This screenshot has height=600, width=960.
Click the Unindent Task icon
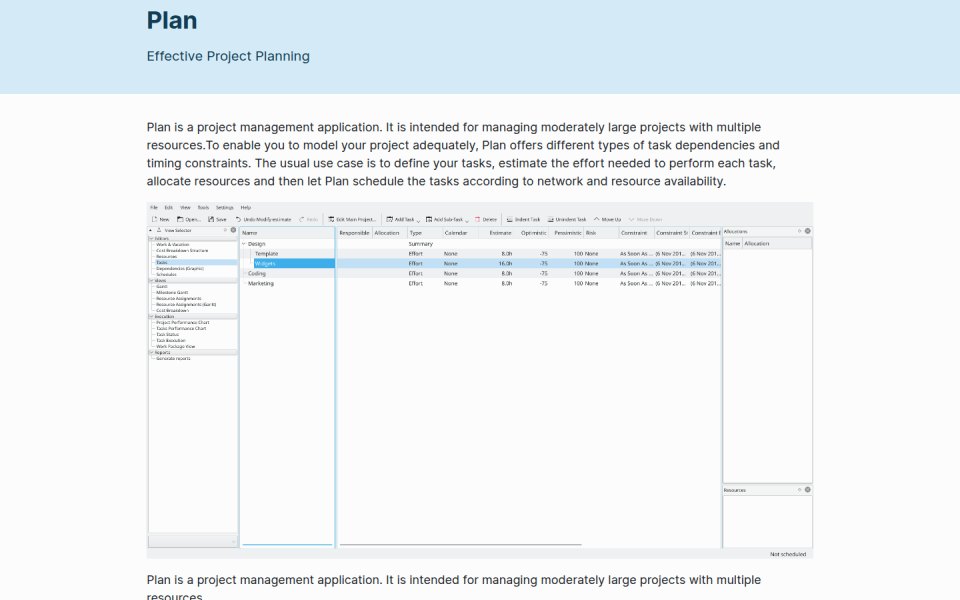coord(550,219)
